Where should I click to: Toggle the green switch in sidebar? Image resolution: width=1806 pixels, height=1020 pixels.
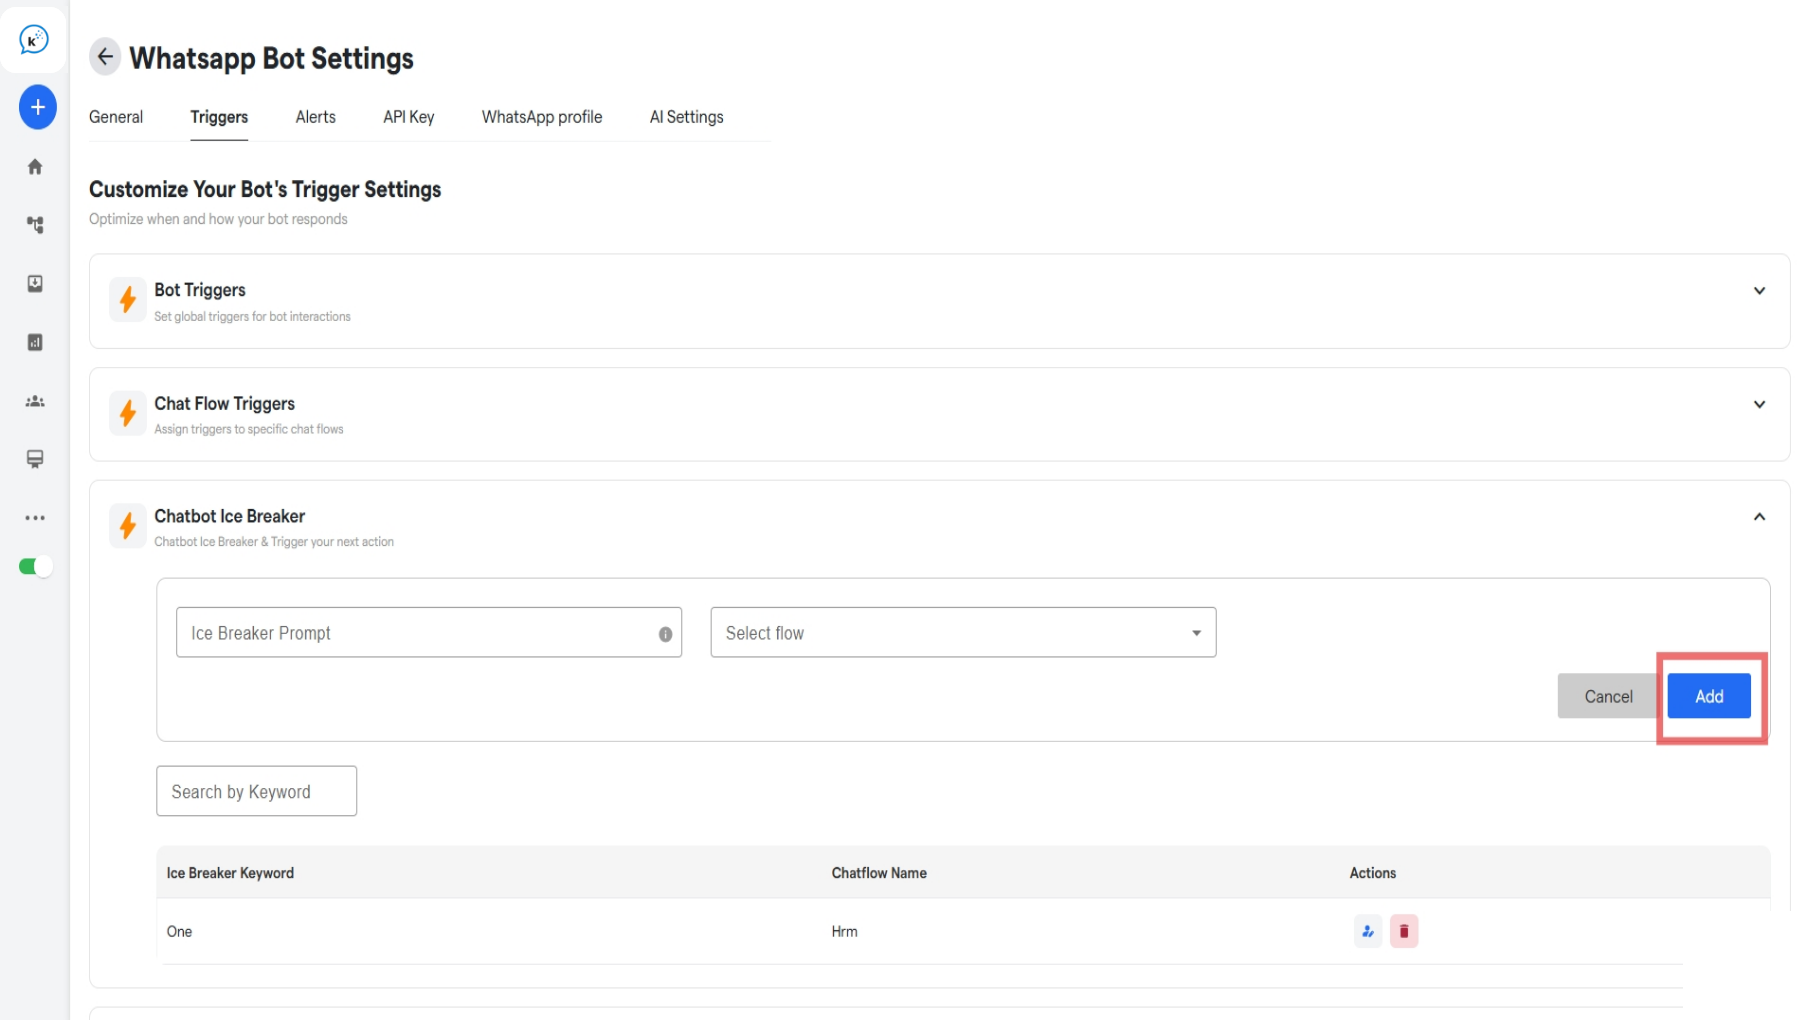[x=35, y=567]
